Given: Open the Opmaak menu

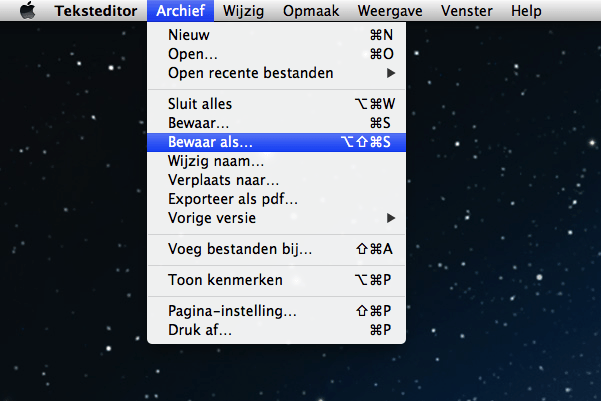Looking at the screenshot, I should pos(311,11).
